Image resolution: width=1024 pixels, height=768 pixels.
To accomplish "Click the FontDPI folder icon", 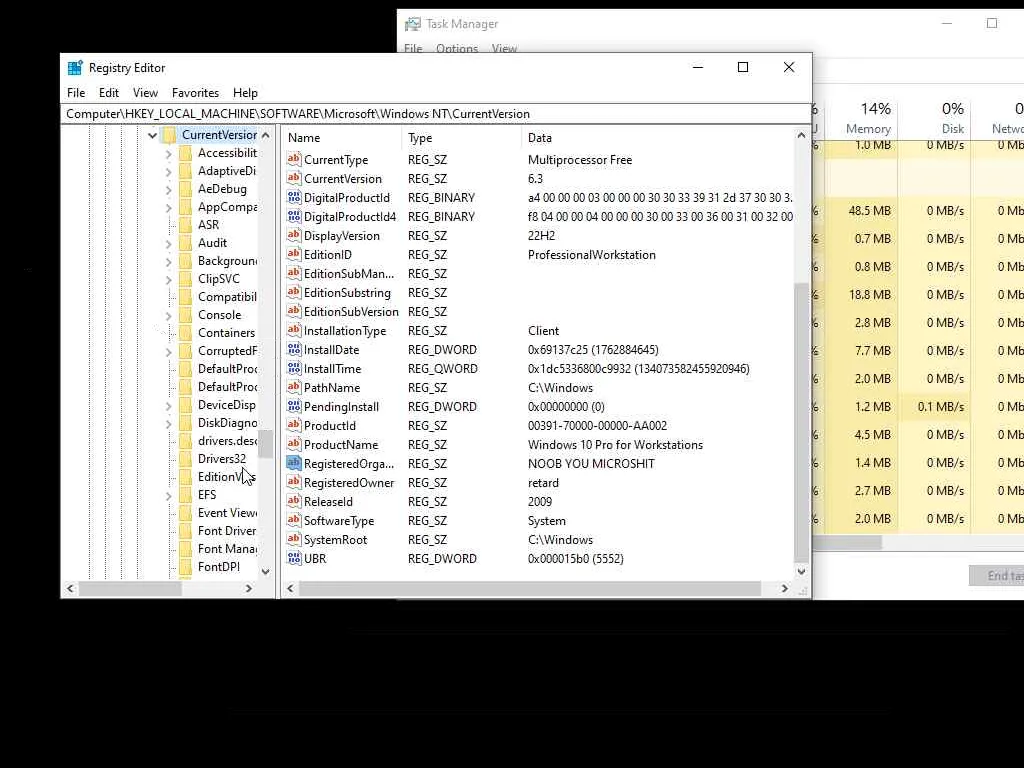I will (x=185, y=567).
